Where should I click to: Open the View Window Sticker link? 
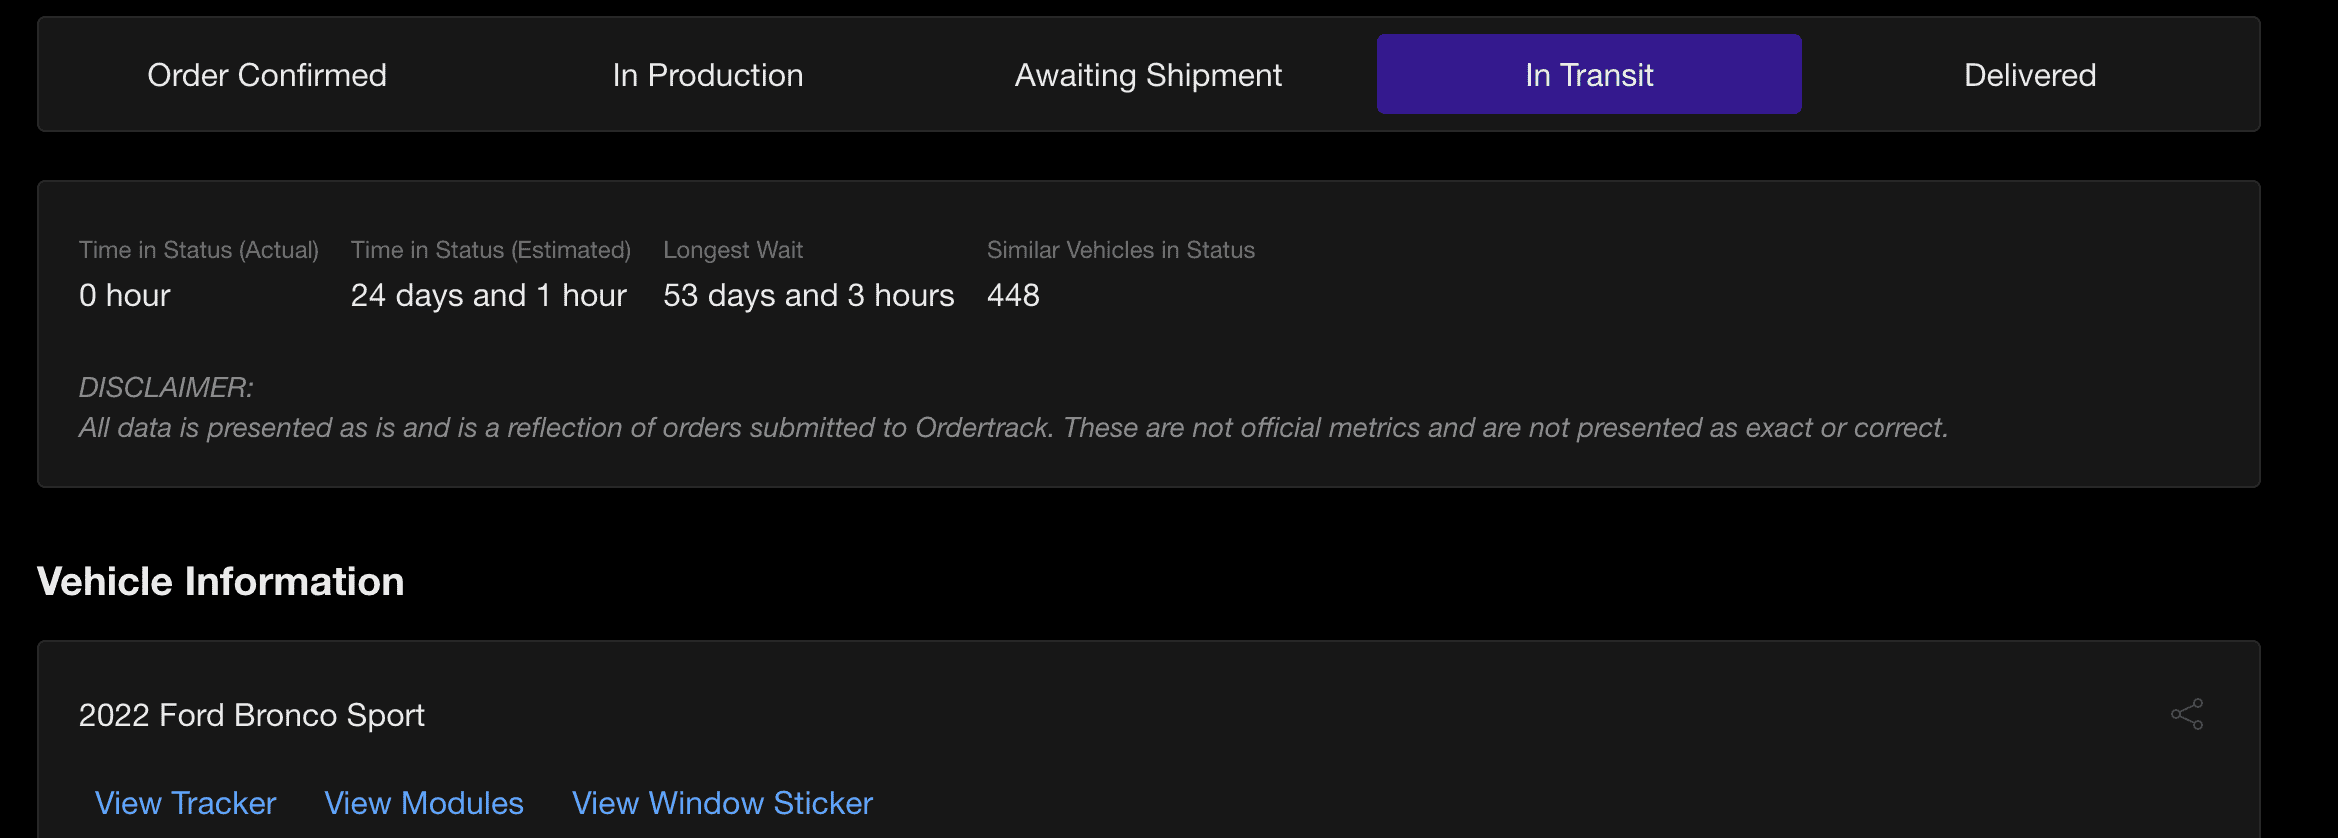pos(722,803)
